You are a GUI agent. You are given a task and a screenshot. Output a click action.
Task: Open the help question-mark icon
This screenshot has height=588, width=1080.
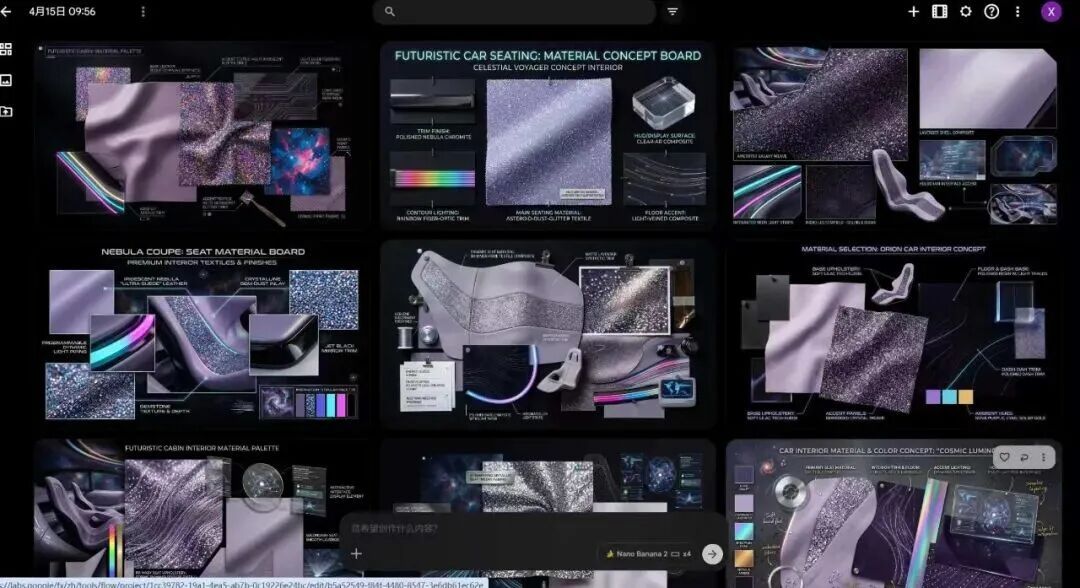tap(991, 11)
